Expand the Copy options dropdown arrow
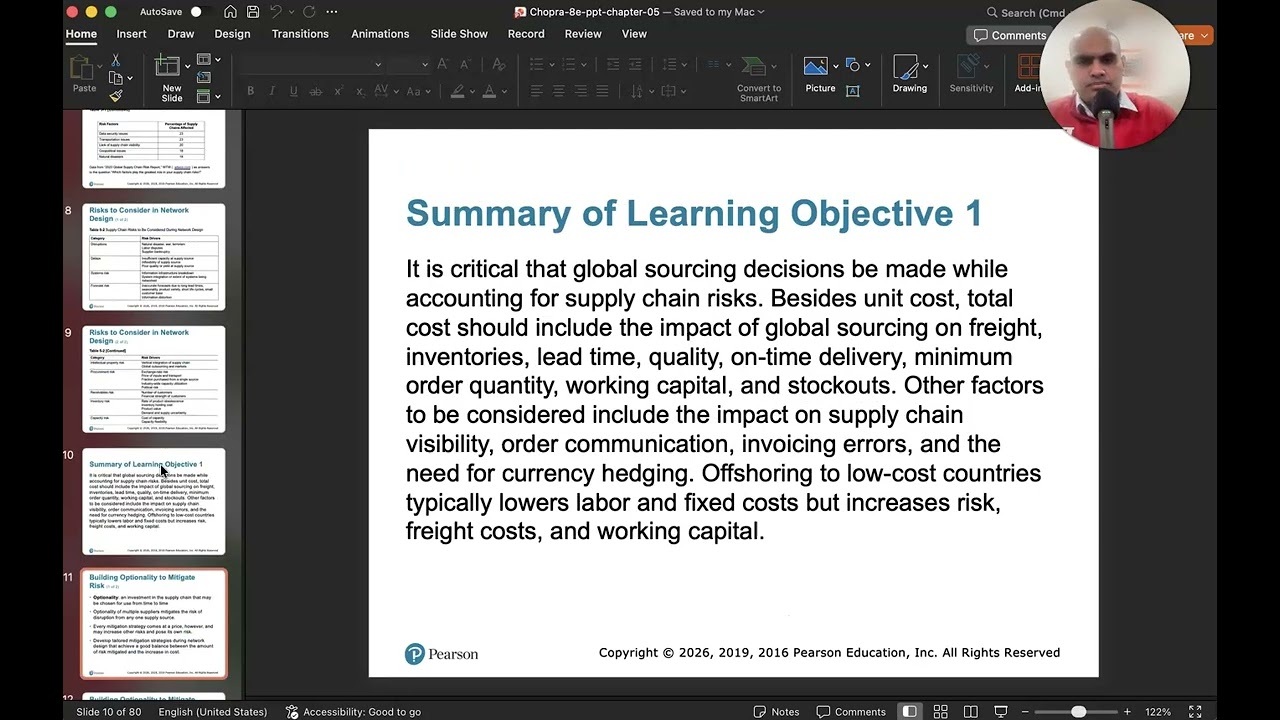The width and height of the screenshot is (1280, 720). (131, 79)
